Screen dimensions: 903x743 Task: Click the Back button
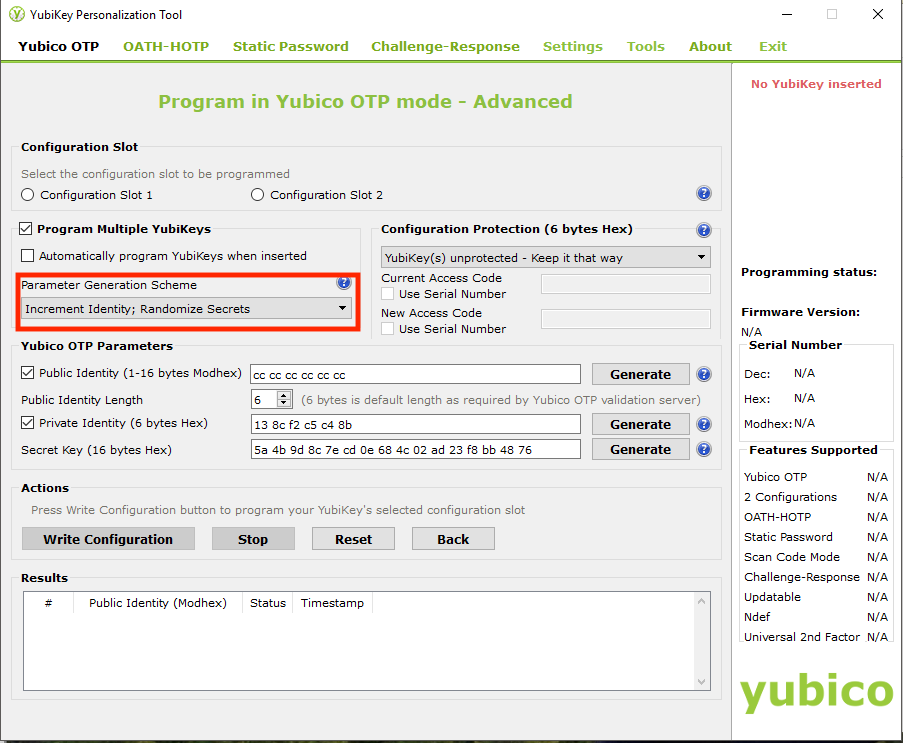click(453, 539)
